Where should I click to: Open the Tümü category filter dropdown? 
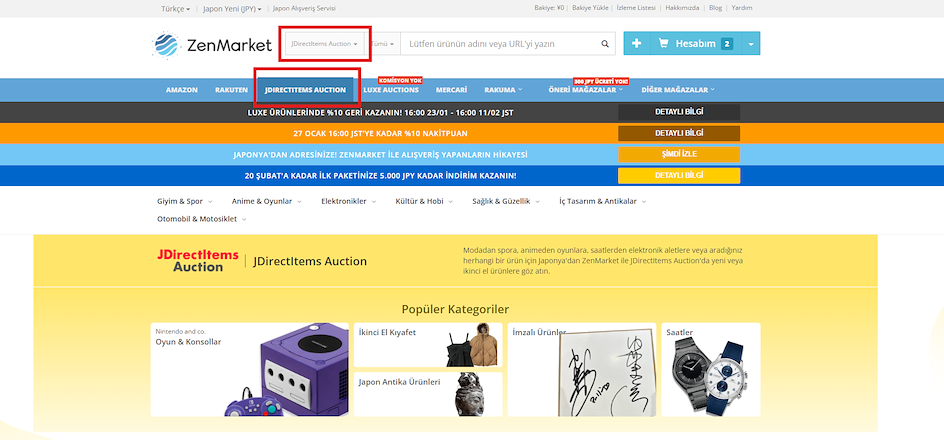[x=382, y=44]
